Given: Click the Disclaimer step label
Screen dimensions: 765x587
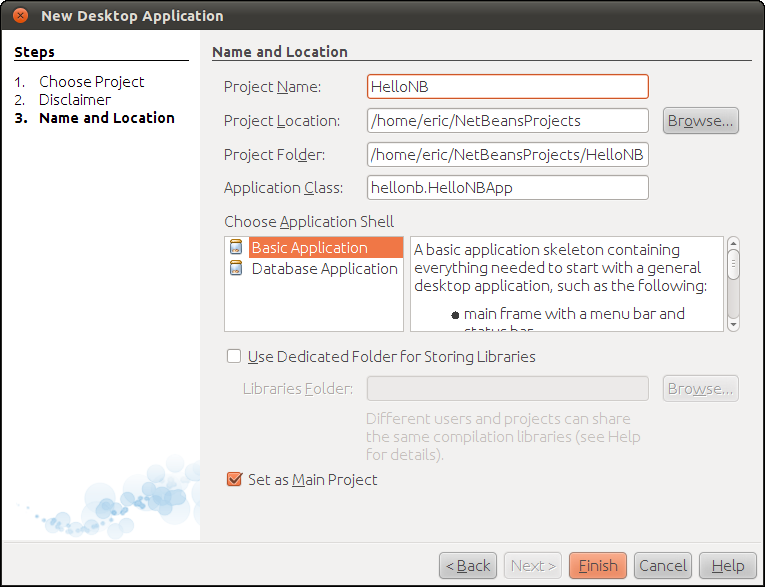Looking at the screenshot, I should pyautogui.click(x=75, y=100).
